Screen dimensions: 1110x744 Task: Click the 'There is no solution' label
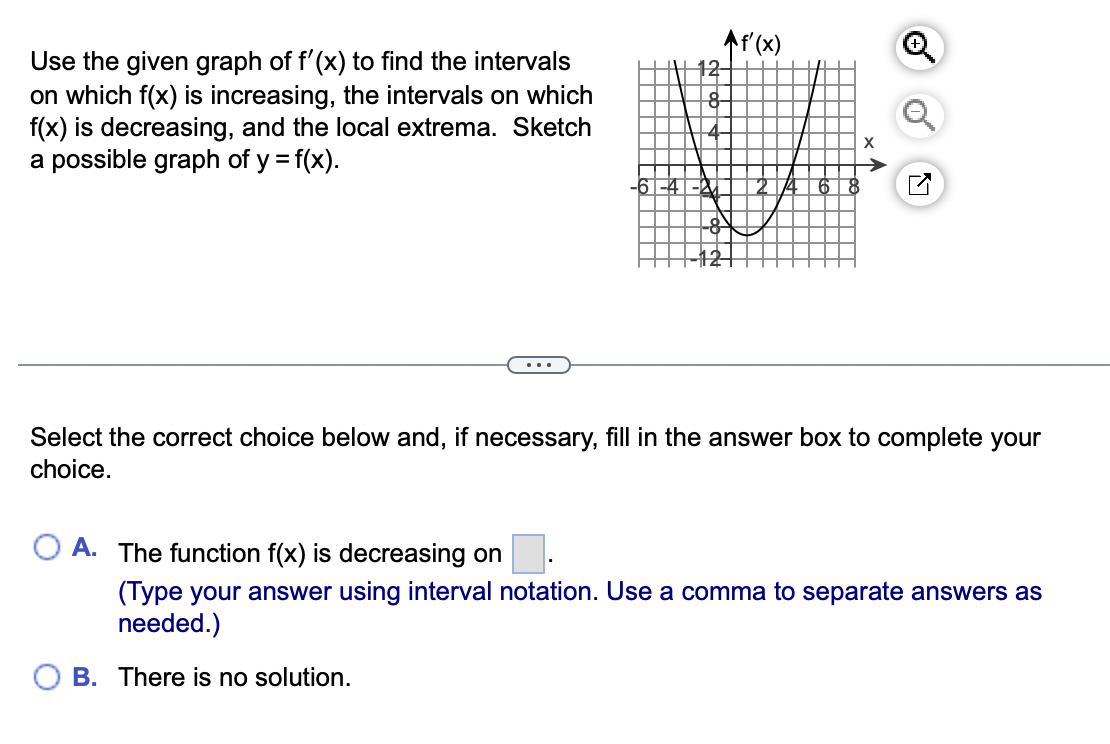[x=234, y=677]
